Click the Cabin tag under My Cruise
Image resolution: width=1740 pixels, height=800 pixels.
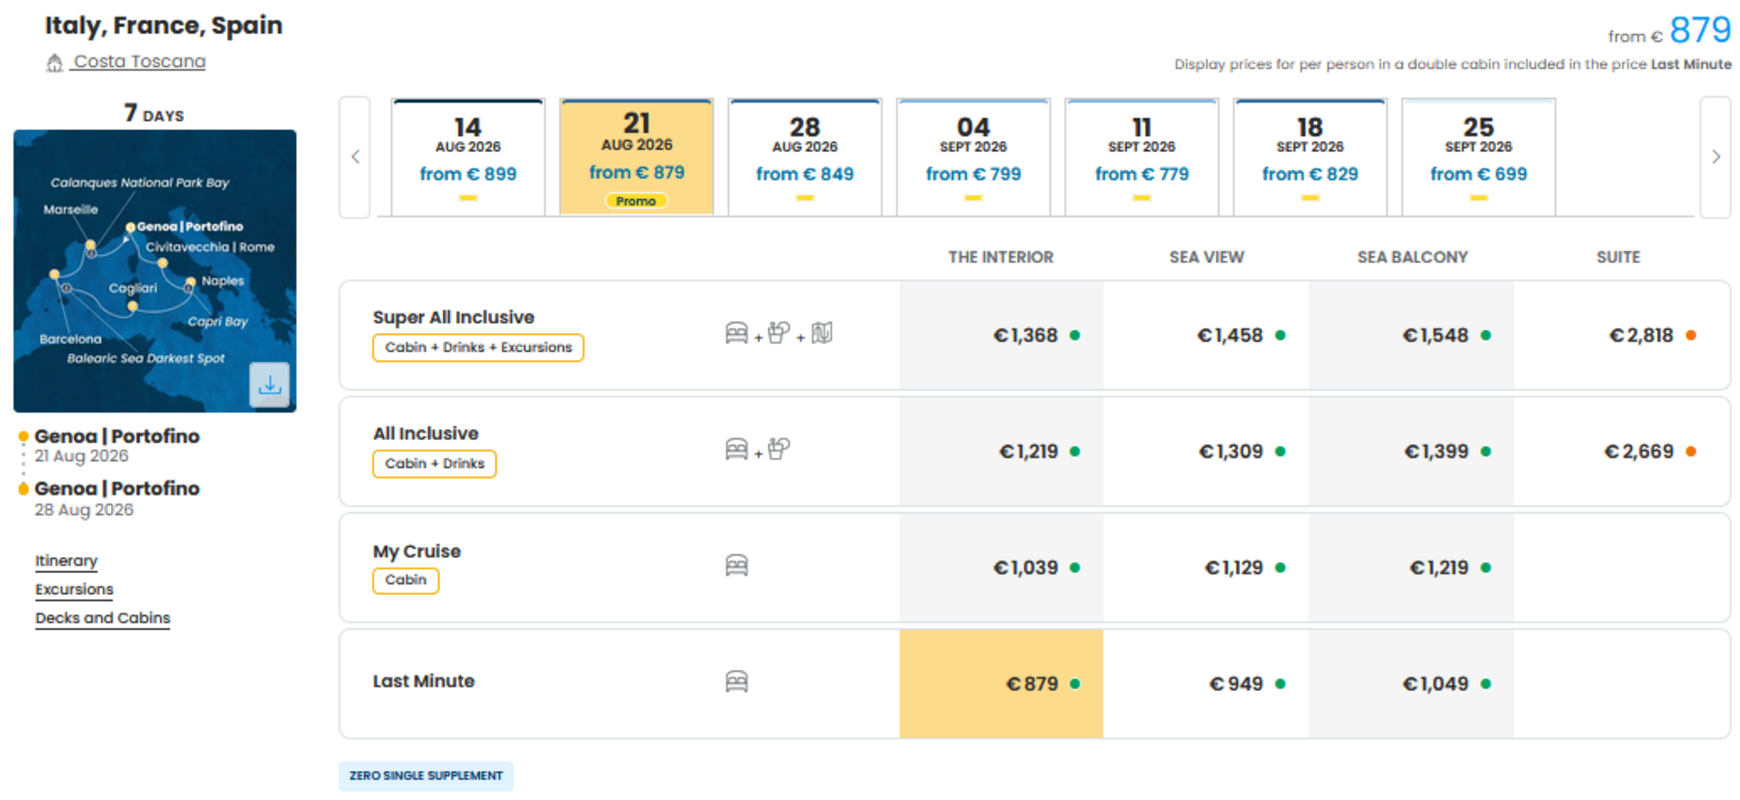coord(405,580)
